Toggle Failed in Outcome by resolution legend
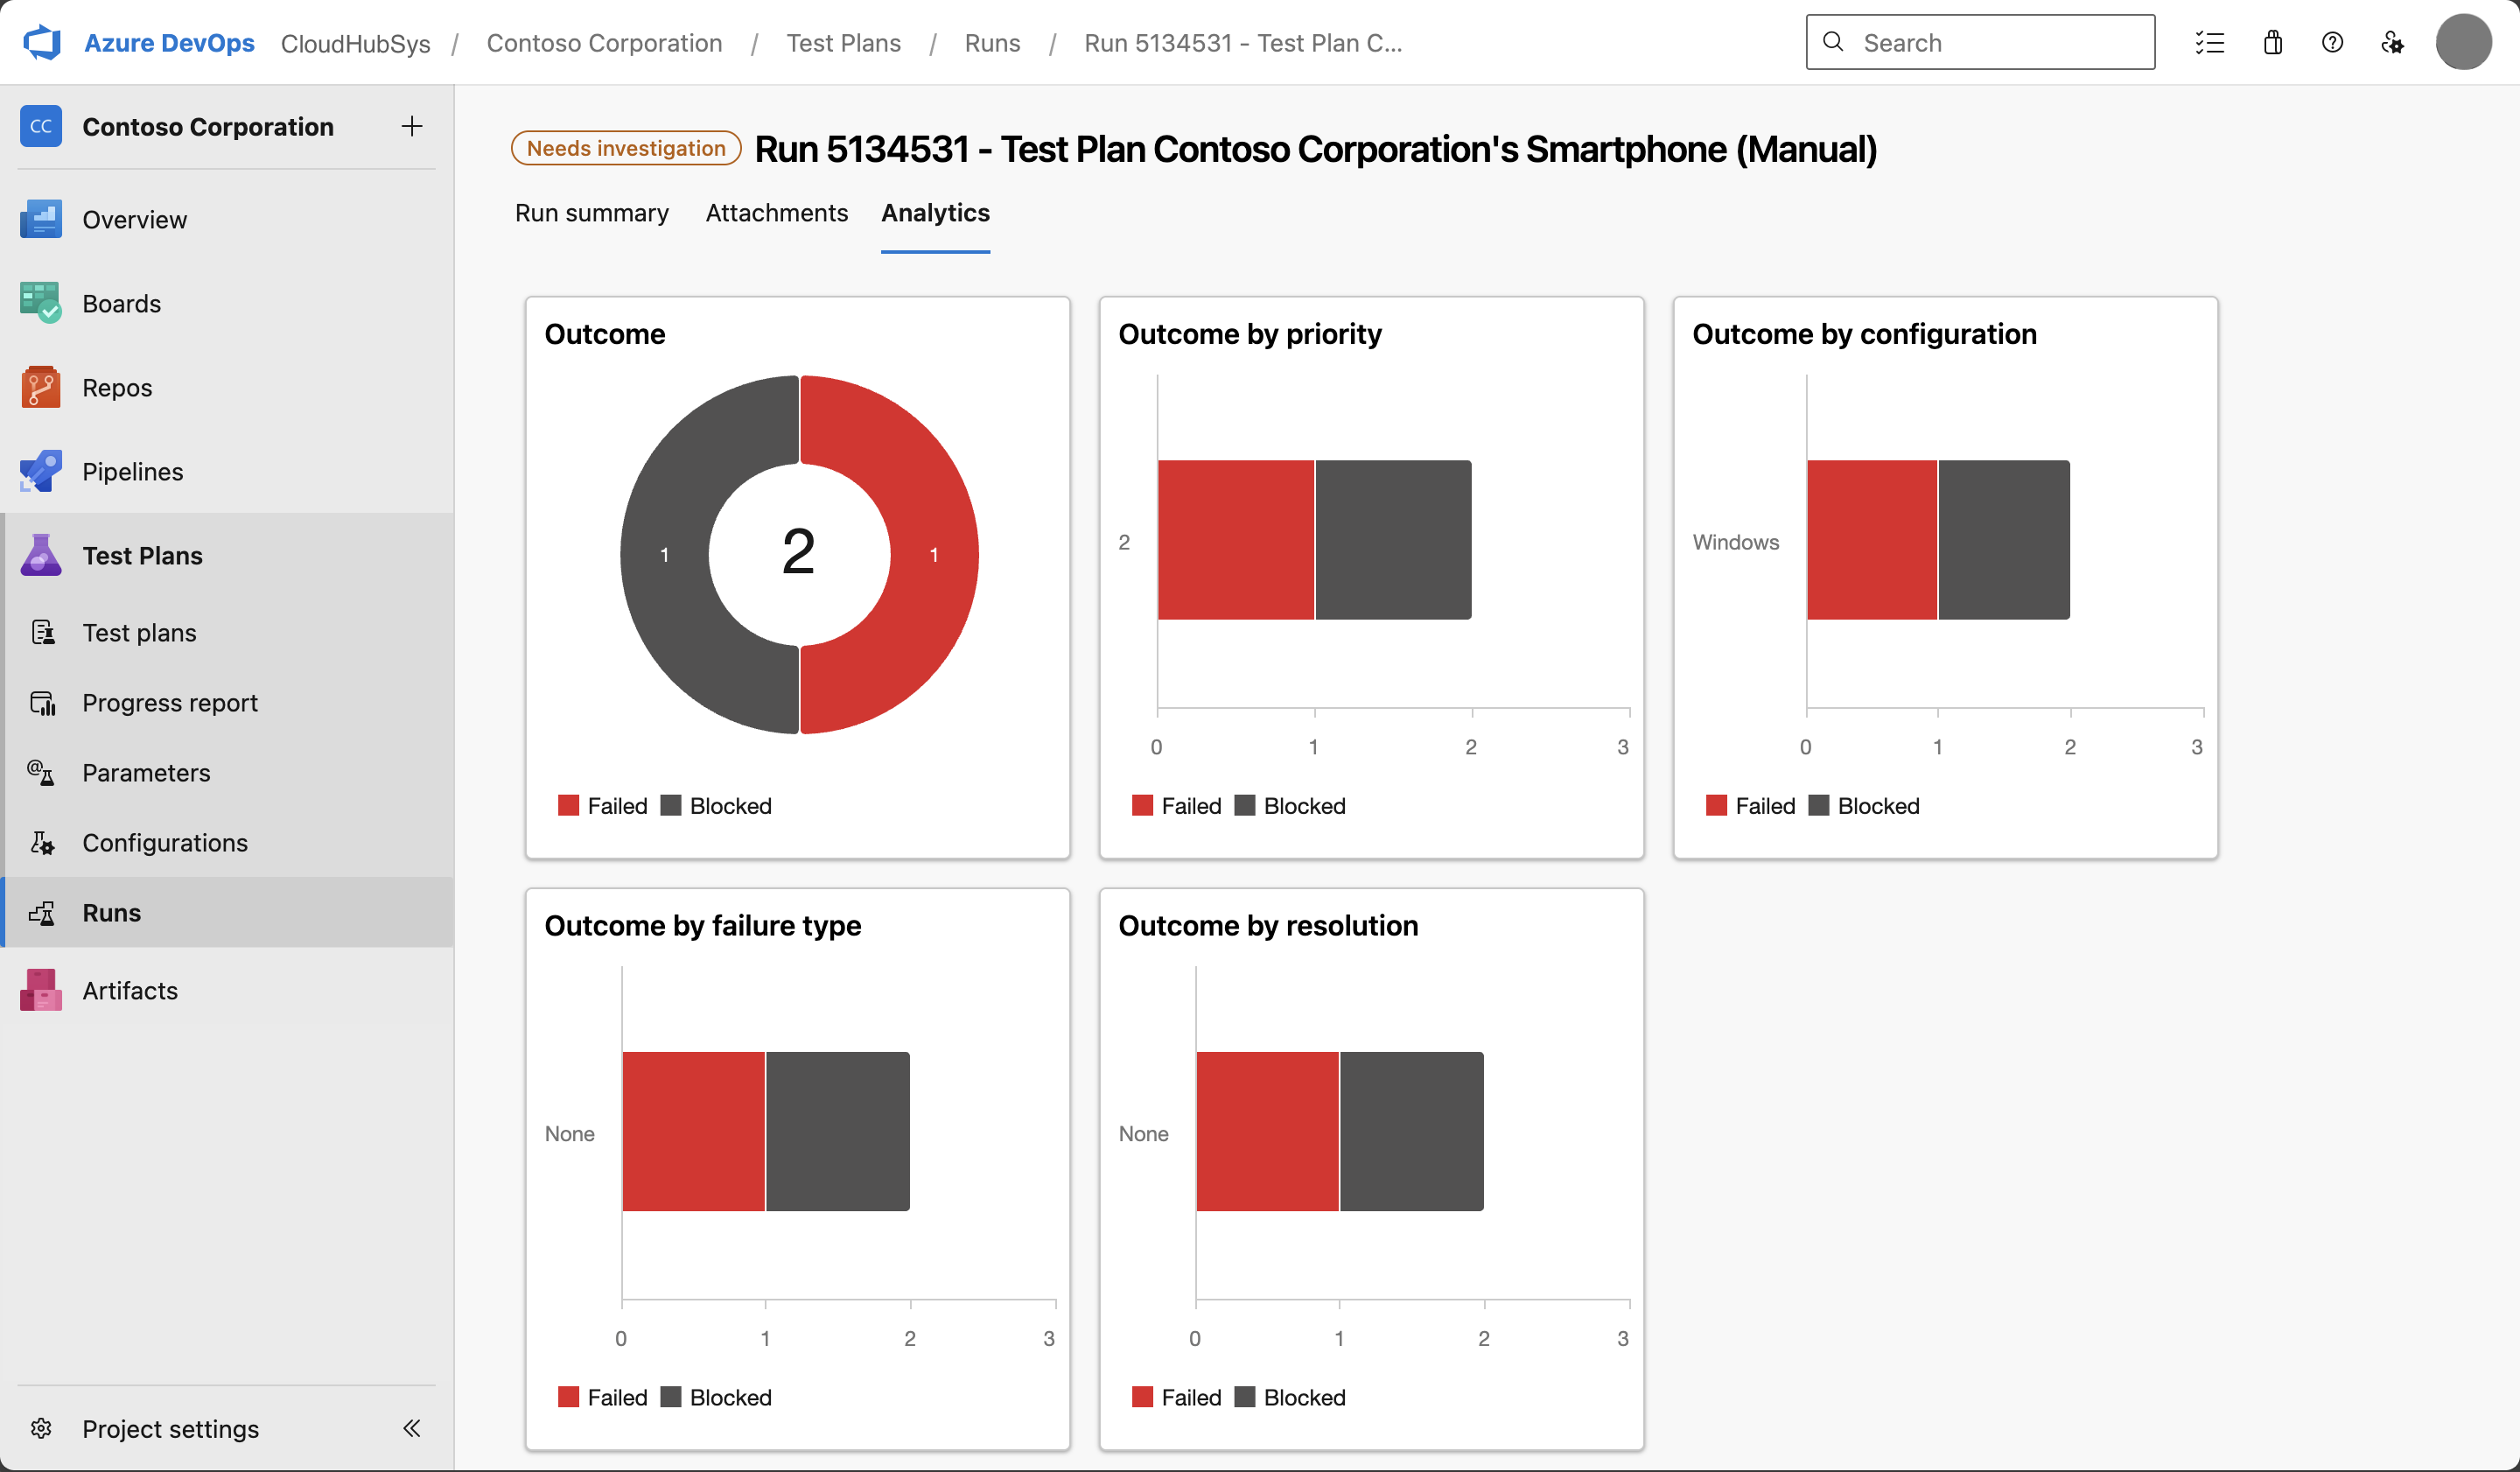The height and width of the screenshot is (1472, 2520). click(x=1177, y=1397)
